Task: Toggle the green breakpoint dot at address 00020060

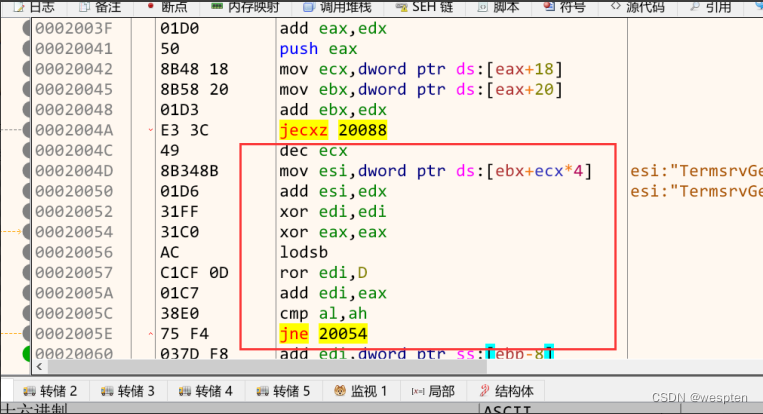Action: coord(25,352)
